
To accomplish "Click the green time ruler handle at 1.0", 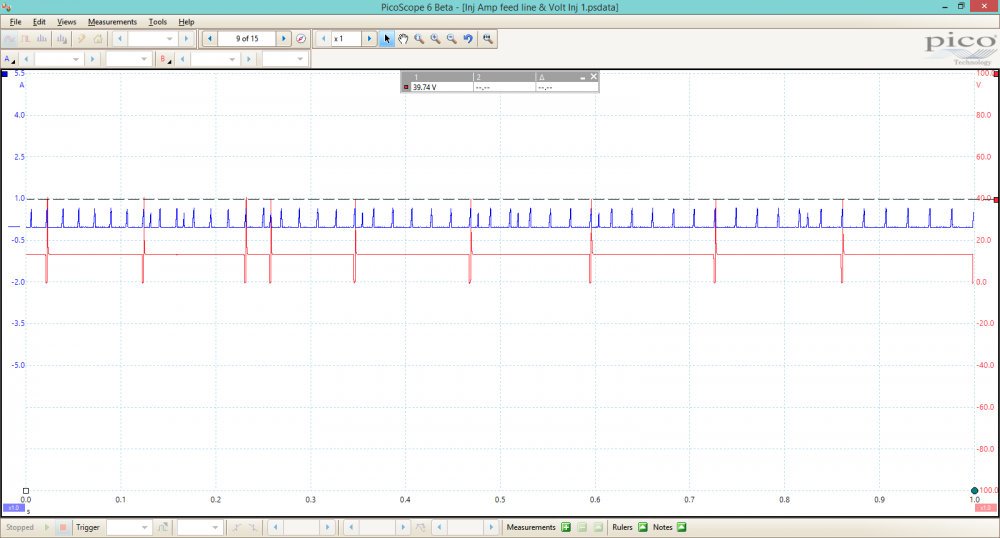I will point(974,491).
